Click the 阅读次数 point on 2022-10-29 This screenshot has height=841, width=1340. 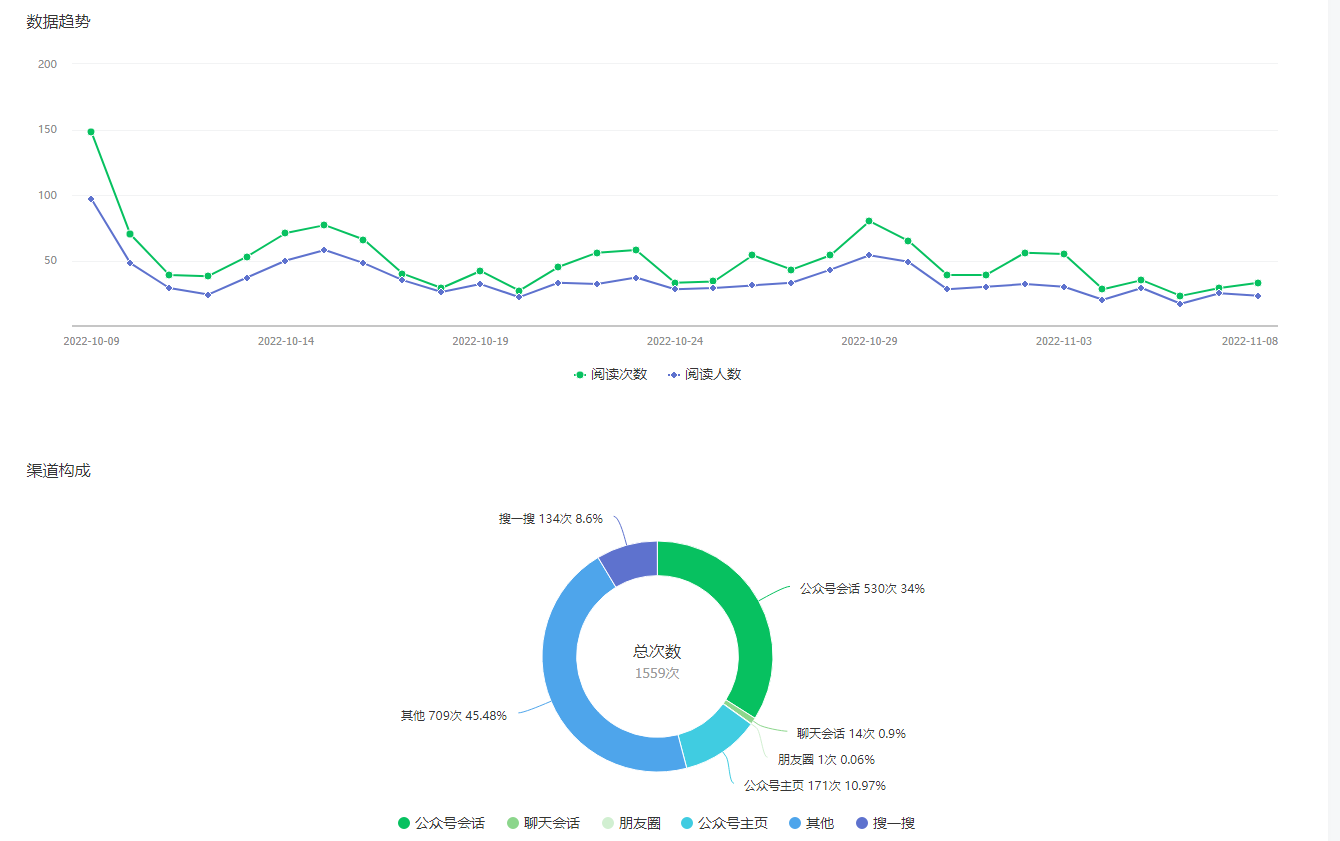click(x=869, y=221)
